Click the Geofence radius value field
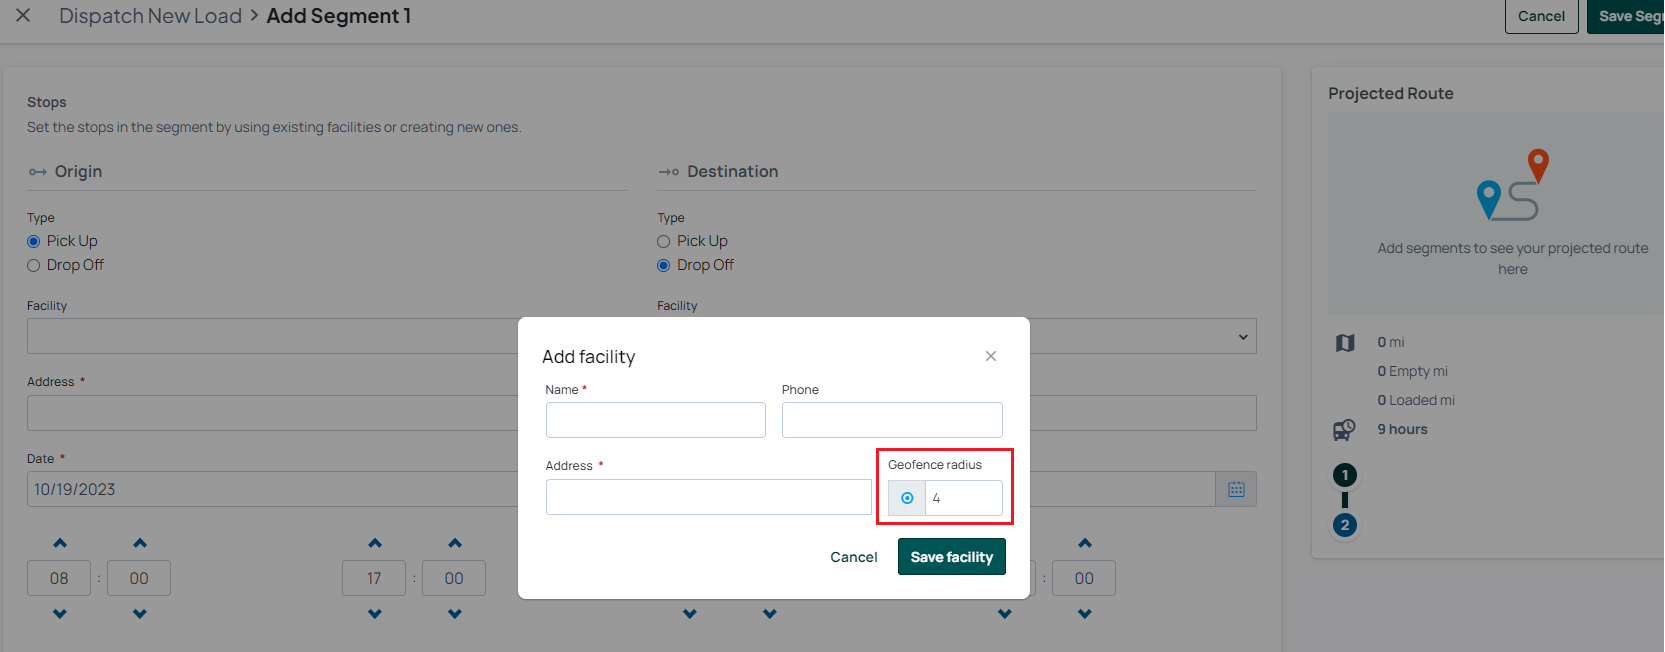Screen dimensions: 1665x652 964,498
